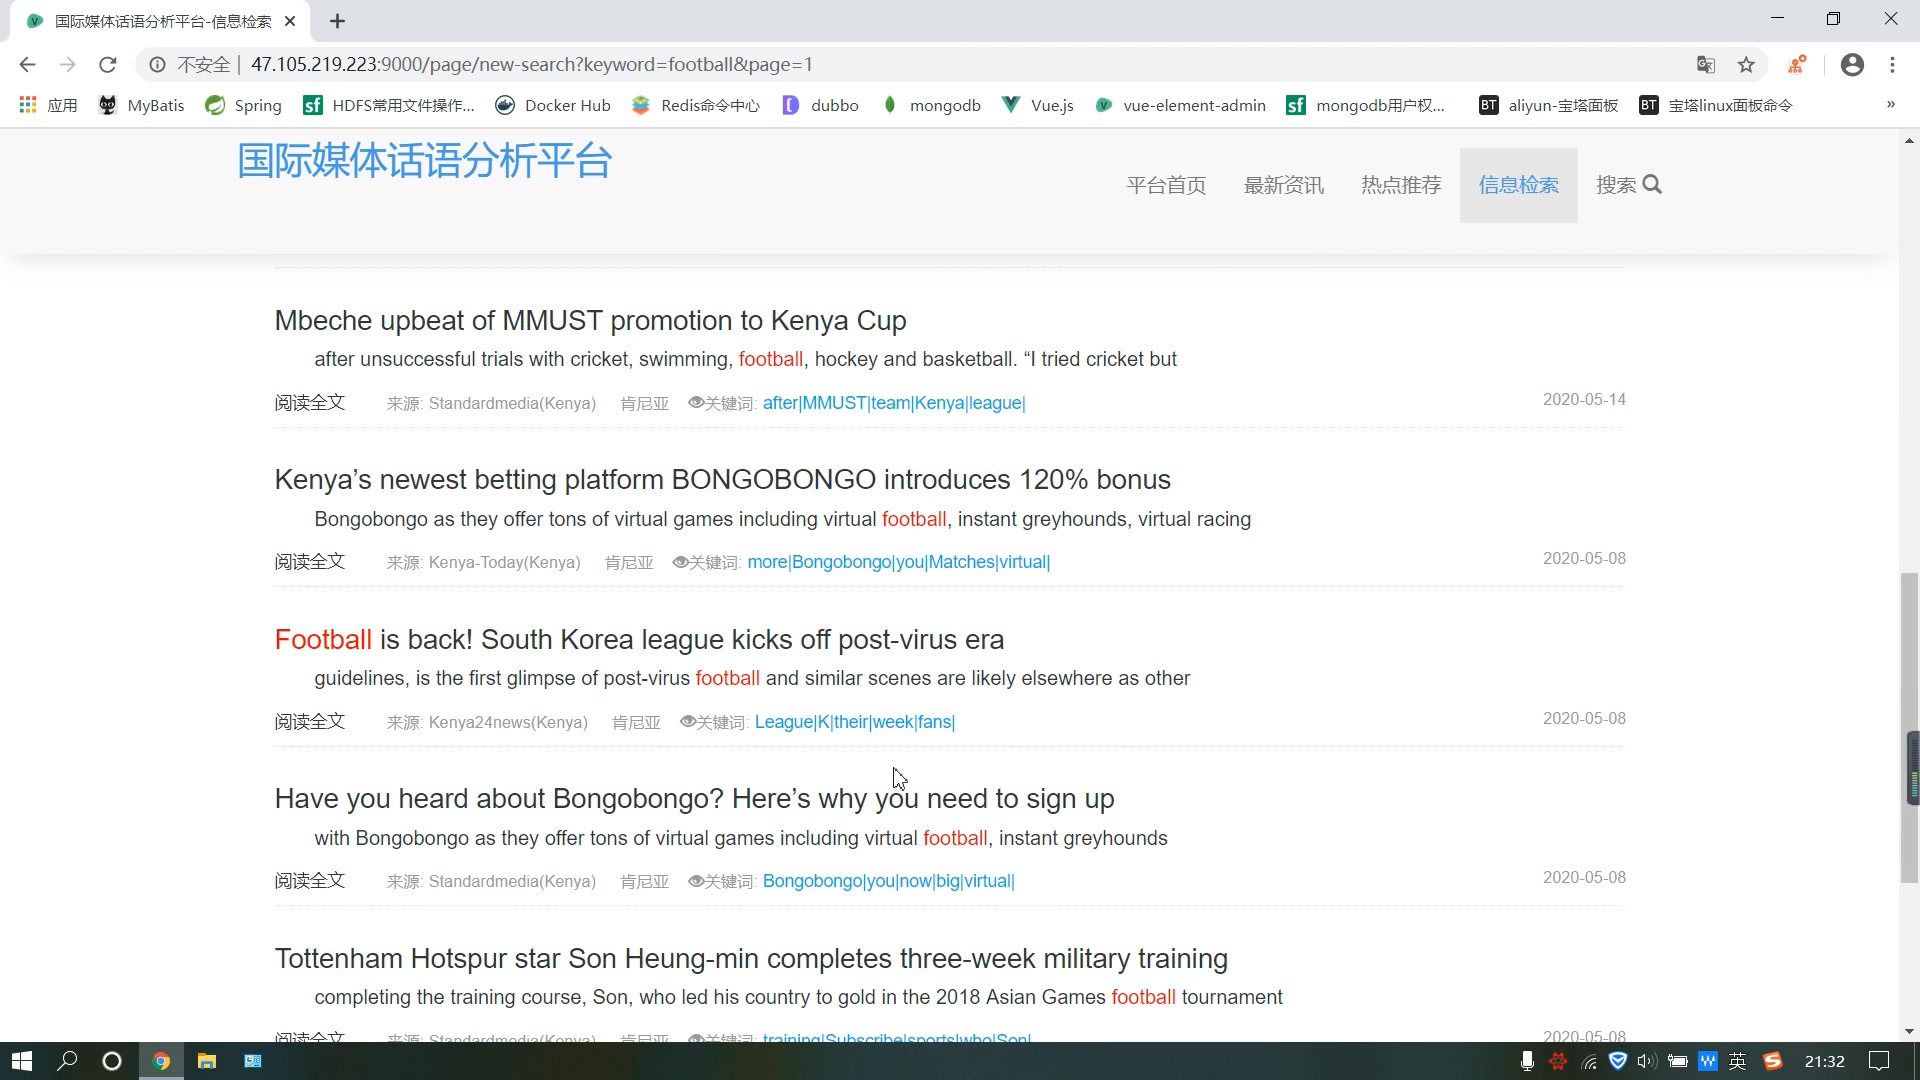Open the Docker Hub bookmark
The height and width of the screenshot is (1080, 1920).
(553, 105)
